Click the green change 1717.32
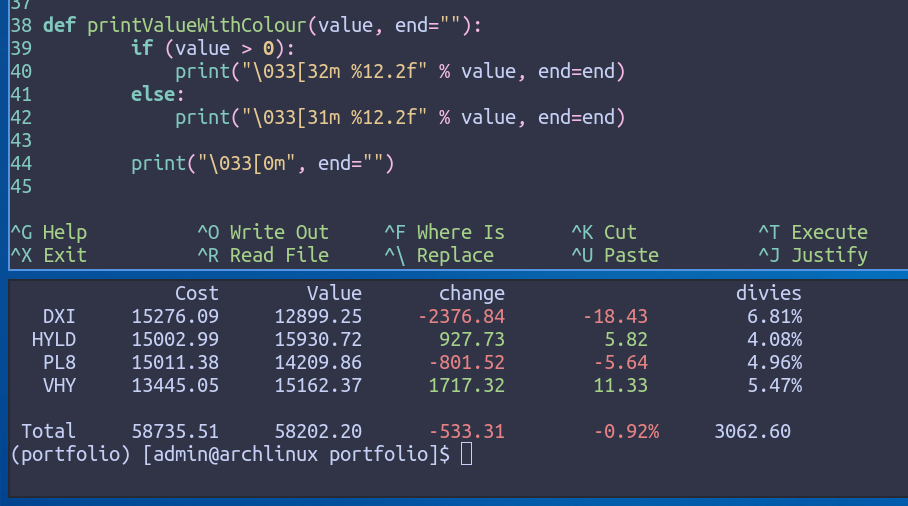This screenshot has height=506, width=908. click(467, 386)
